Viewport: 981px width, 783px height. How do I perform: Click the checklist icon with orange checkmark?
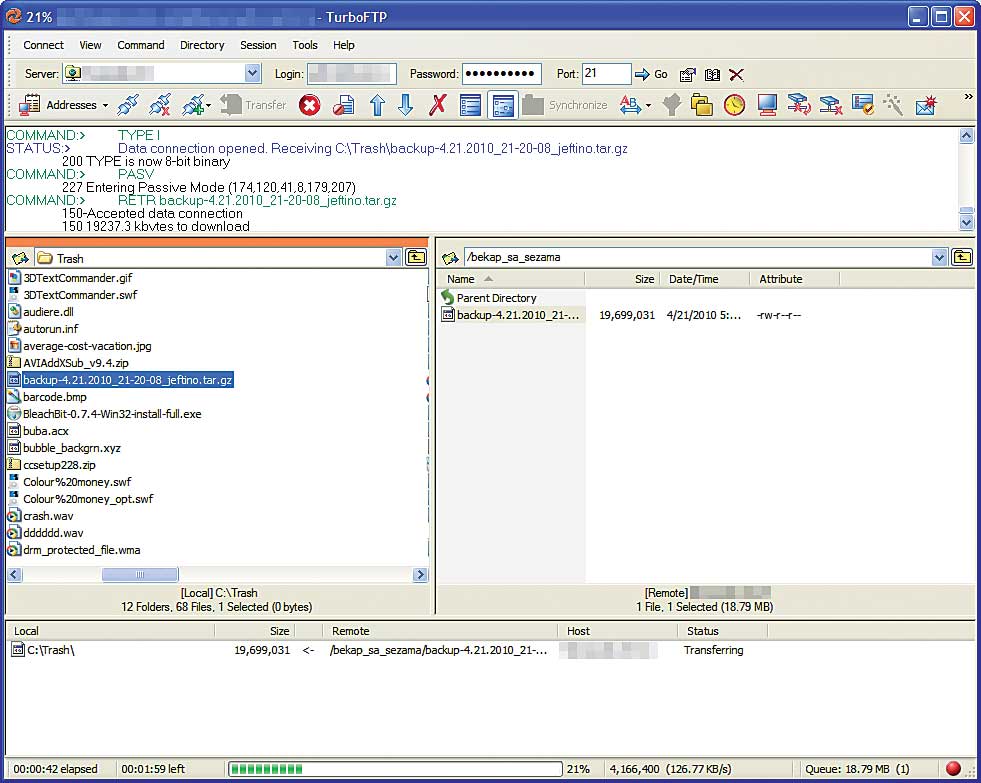coord(863,105)
